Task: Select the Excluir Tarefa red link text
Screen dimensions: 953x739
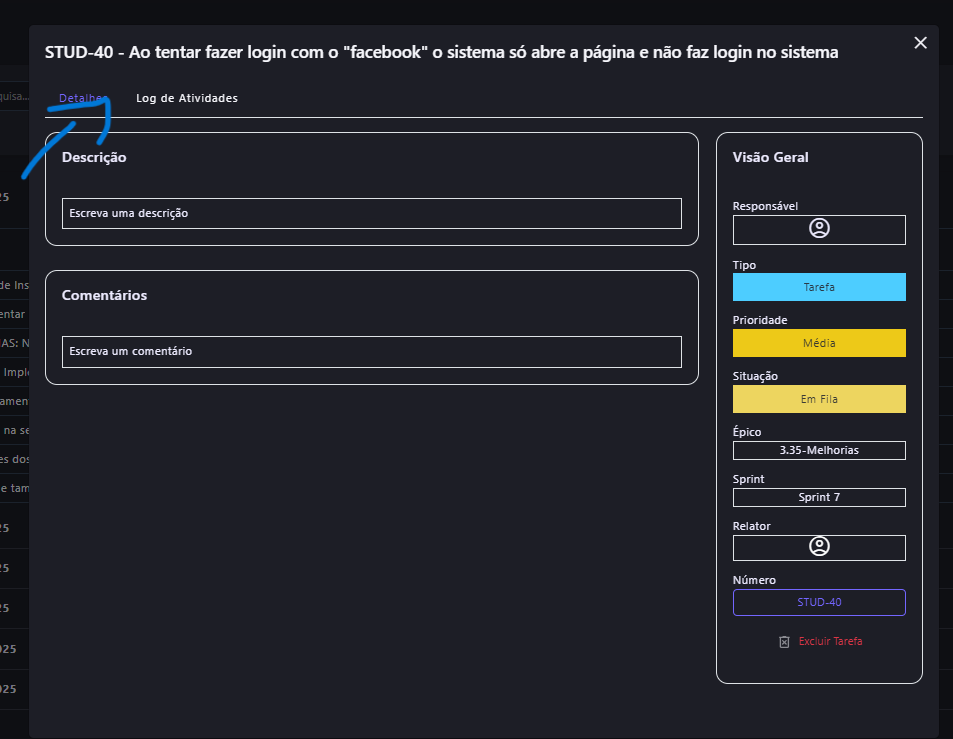Action: [x=830, y=641]
